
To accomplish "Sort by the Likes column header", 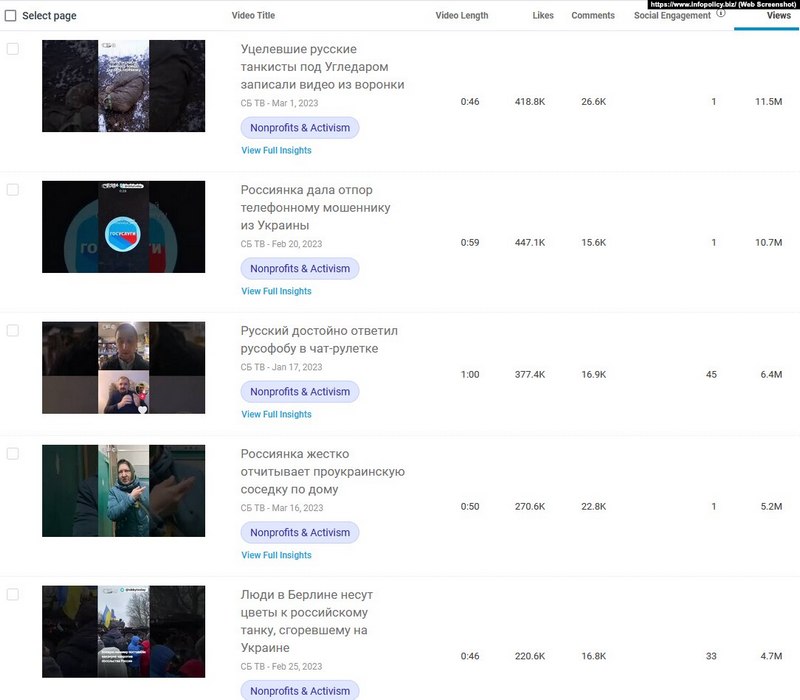I will coord(543,16).
